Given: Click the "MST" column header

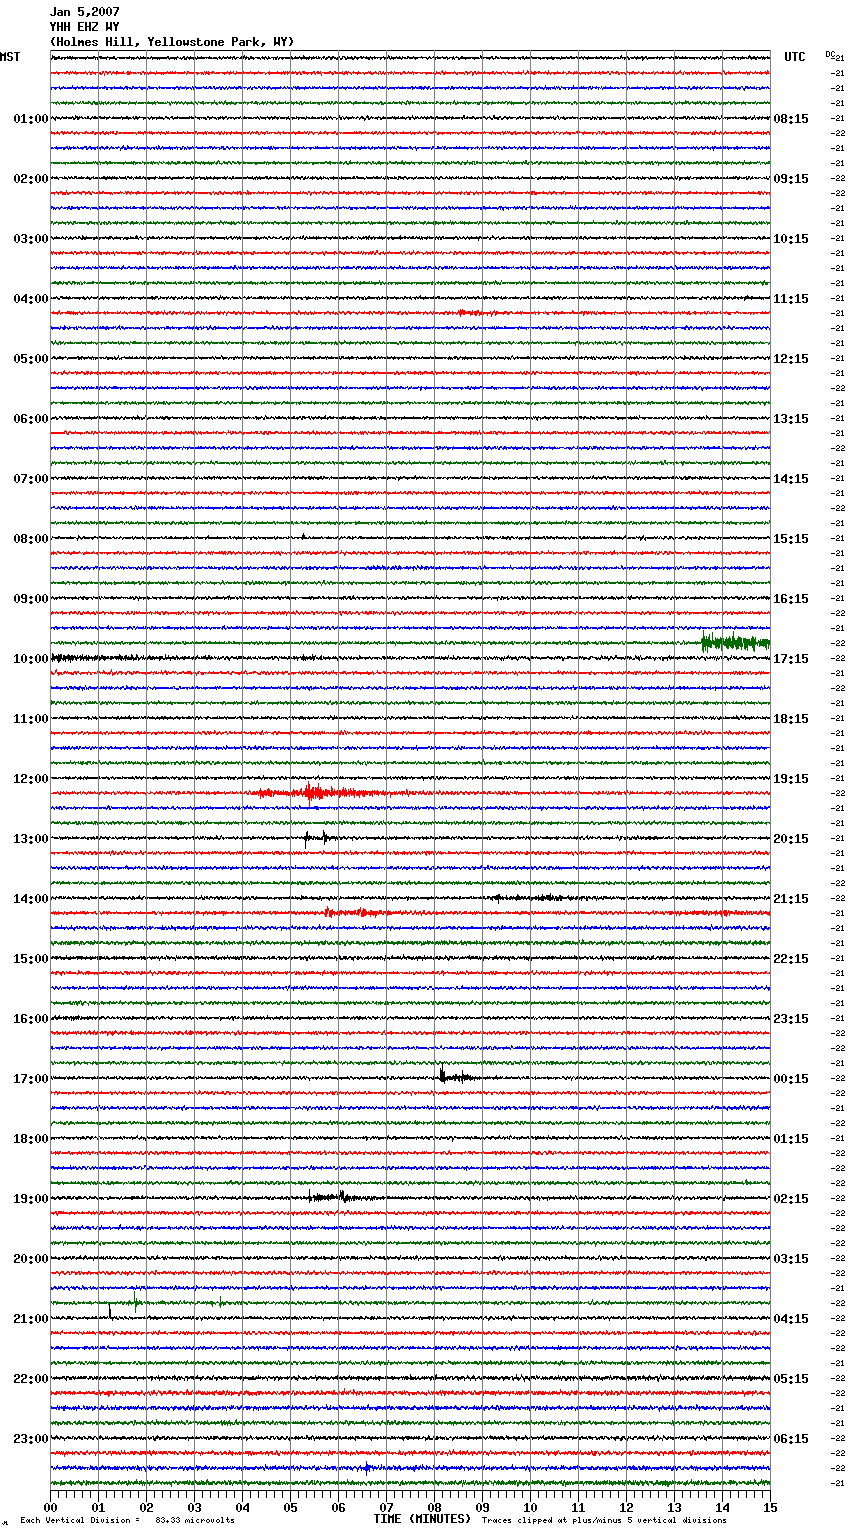Looking at the screenshot, I should pyautogui.click(x=10, y=57).
